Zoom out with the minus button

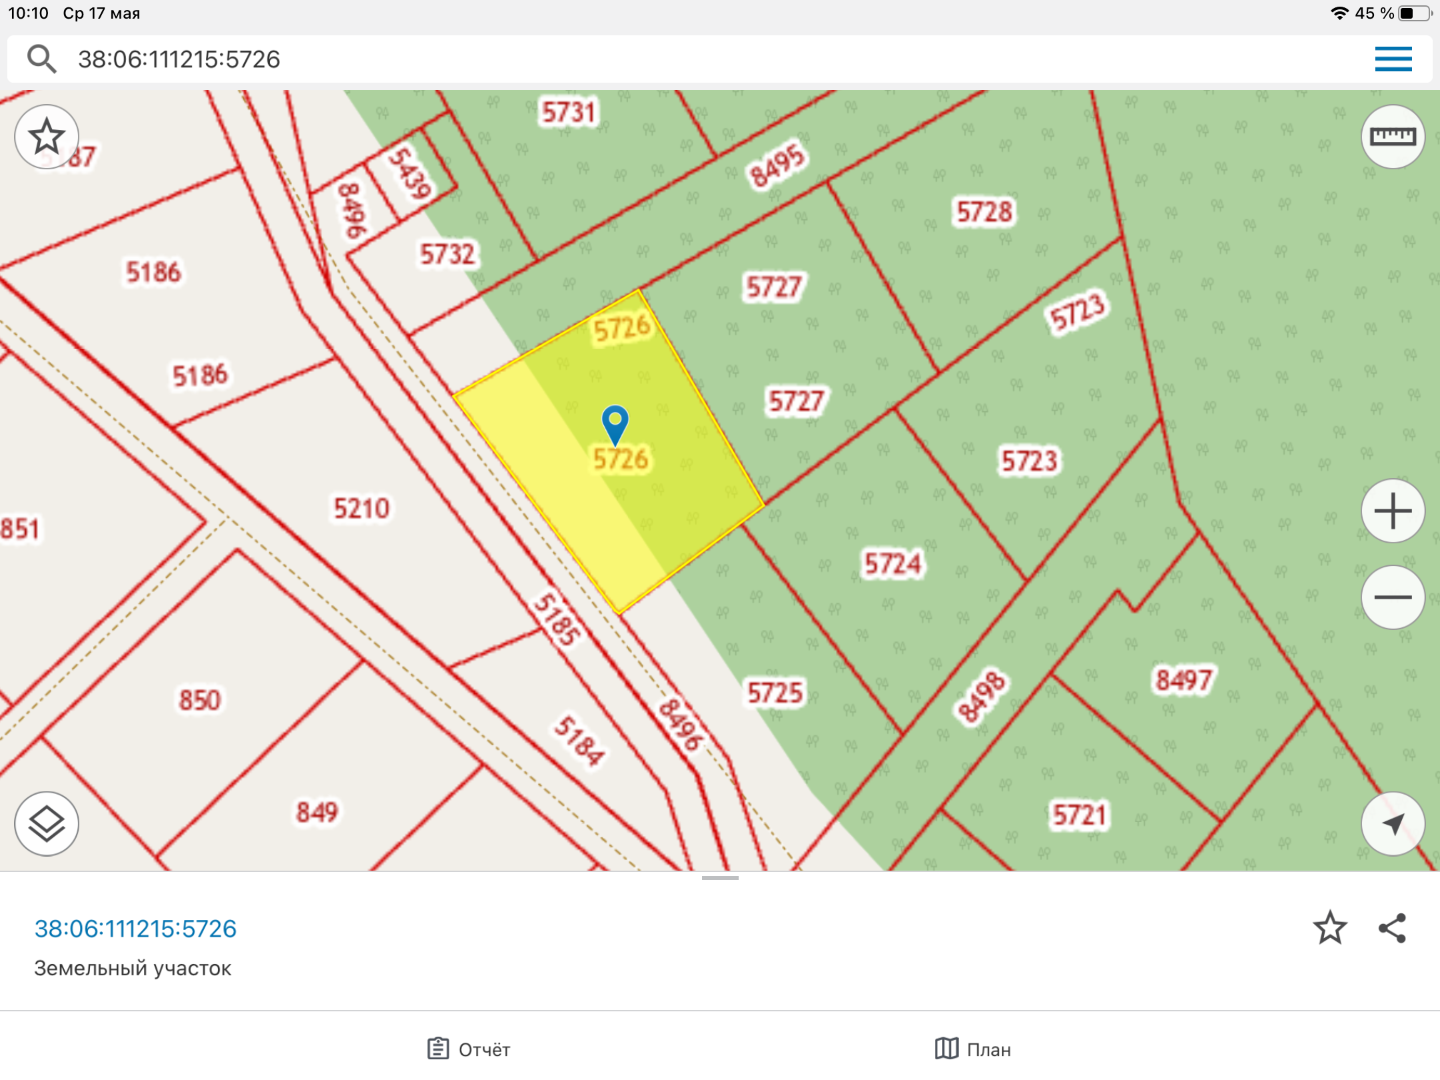click(x=1392, y=597)
